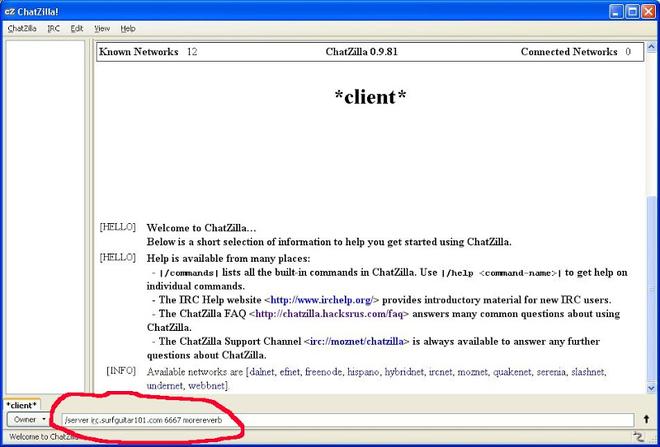Click the "Welcome to ChatZilla..." message line
Screen dimensions: 660x447
pyautogui.click(x=201, y=228)
